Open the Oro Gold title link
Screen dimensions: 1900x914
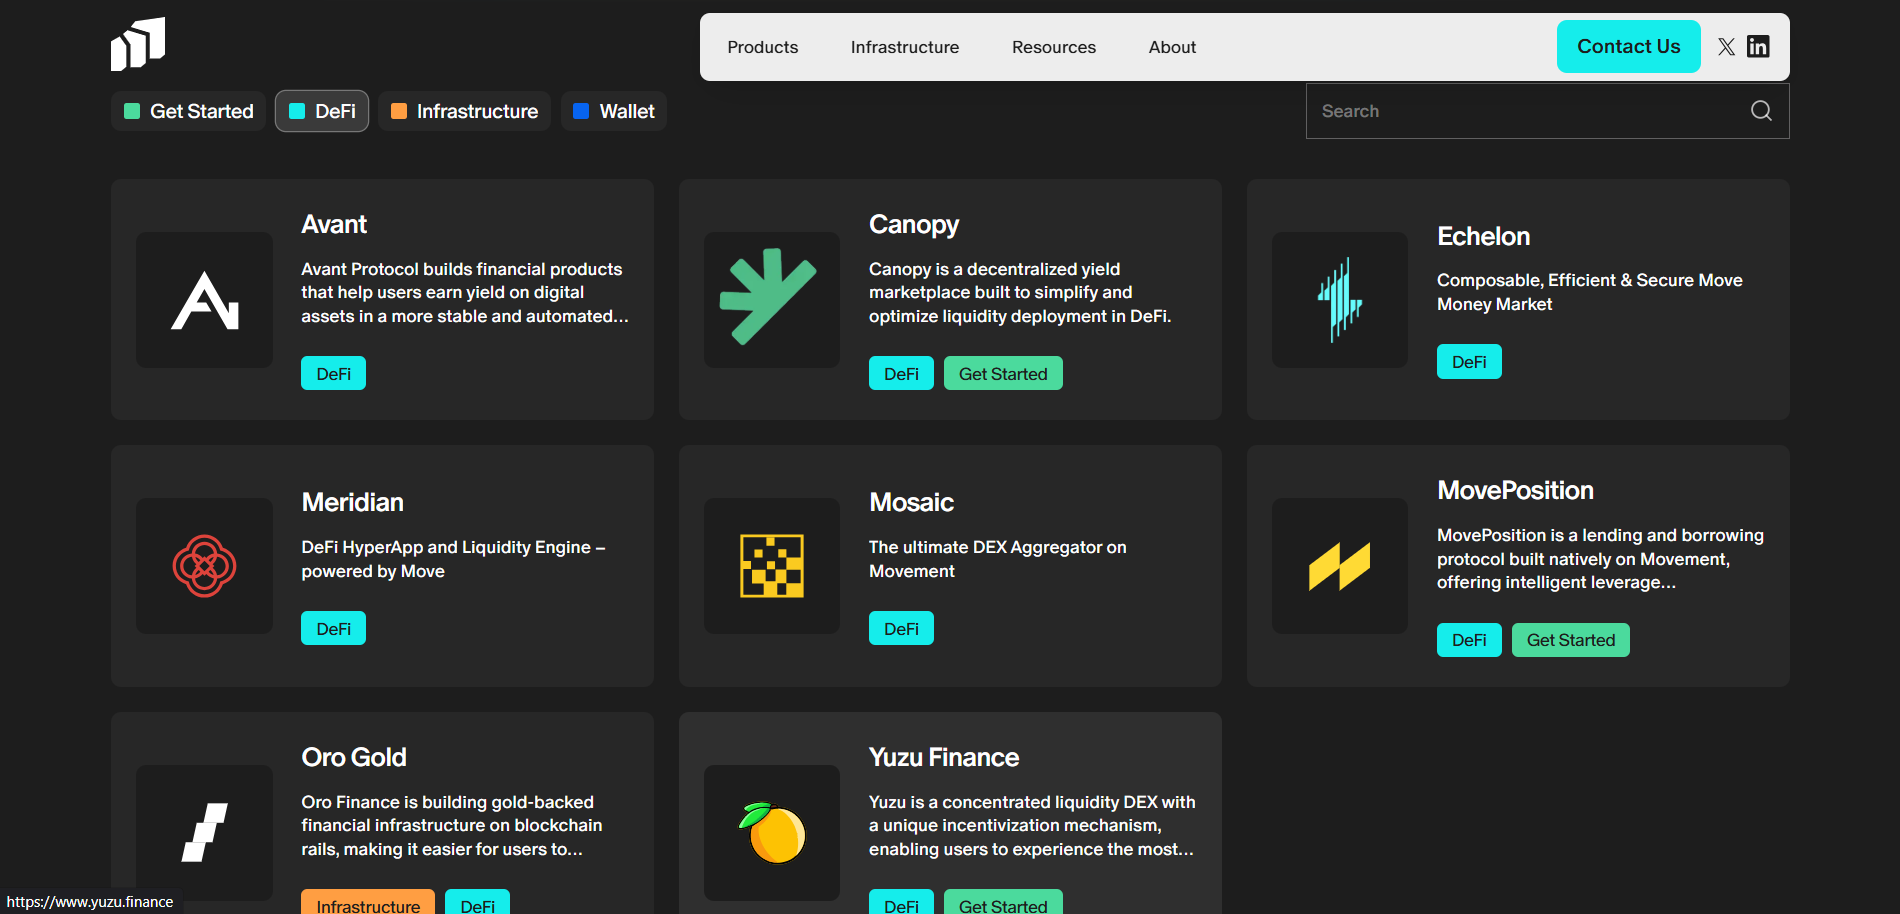354,757
